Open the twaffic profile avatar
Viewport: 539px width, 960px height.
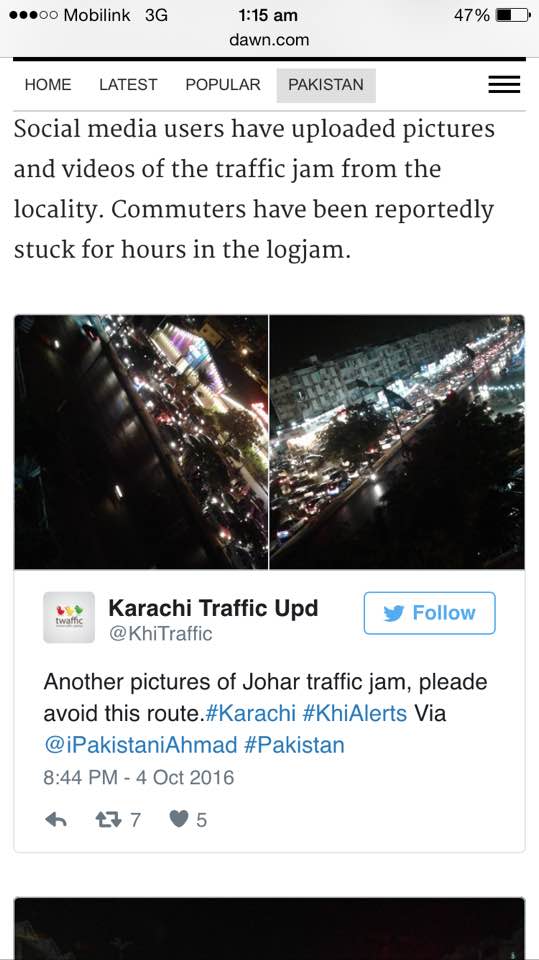(69, 617)
